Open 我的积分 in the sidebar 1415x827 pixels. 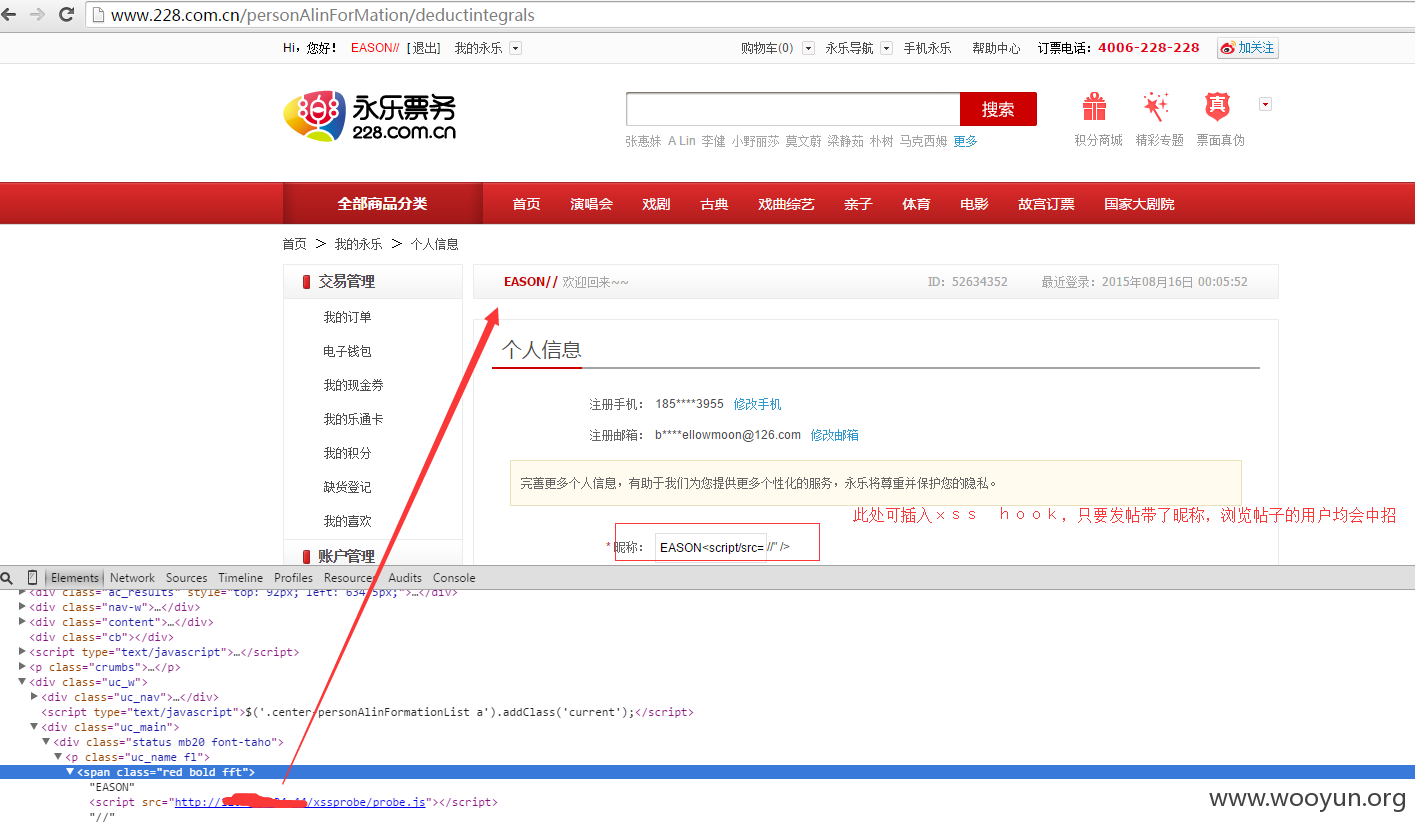point(347,453)
